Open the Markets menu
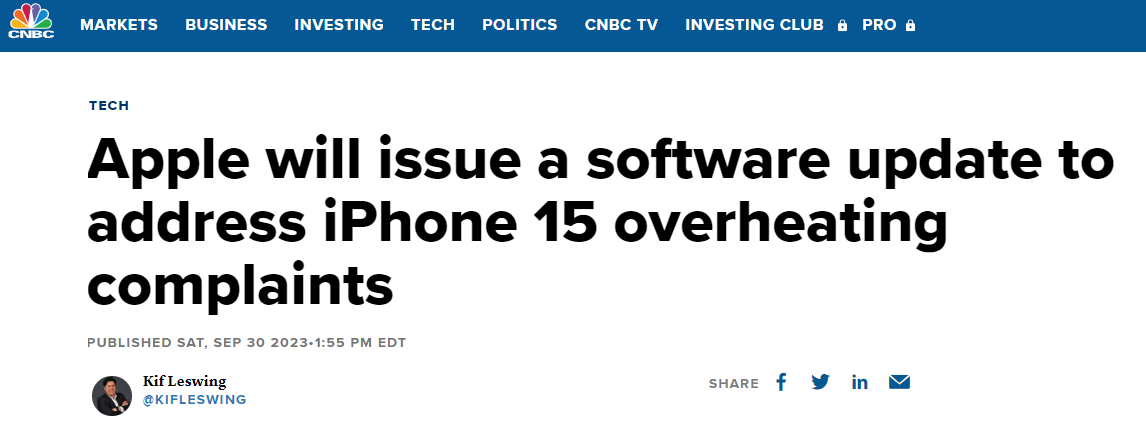 119,25
